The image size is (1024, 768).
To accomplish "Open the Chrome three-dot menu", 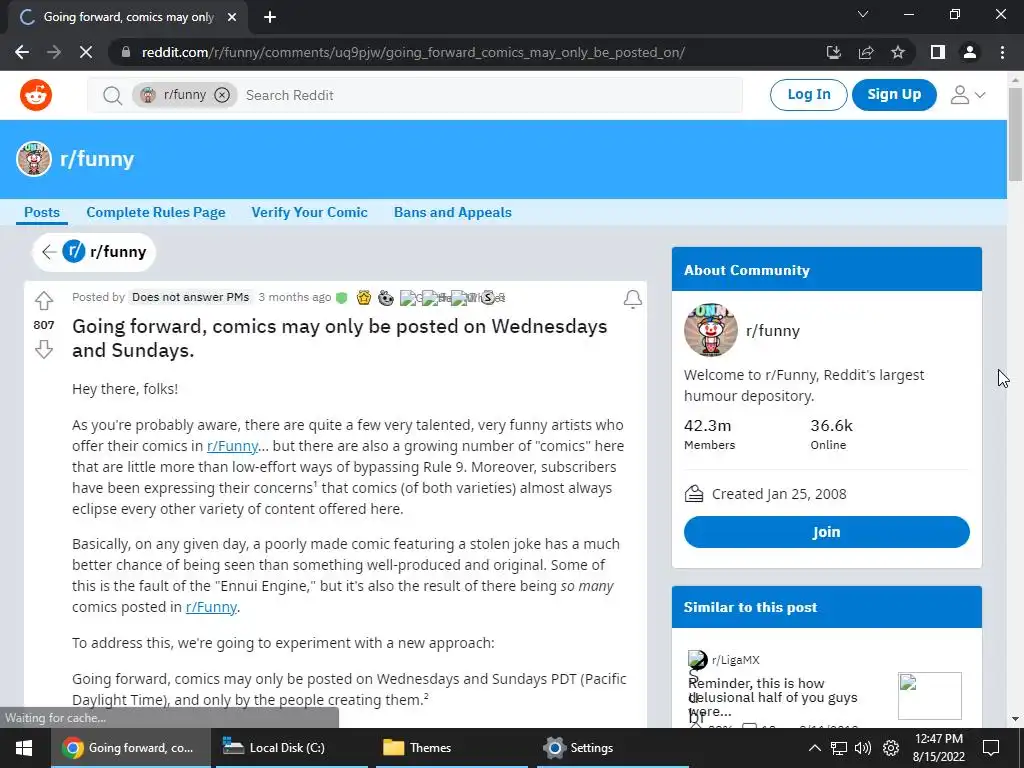I will pos(1002,52).
